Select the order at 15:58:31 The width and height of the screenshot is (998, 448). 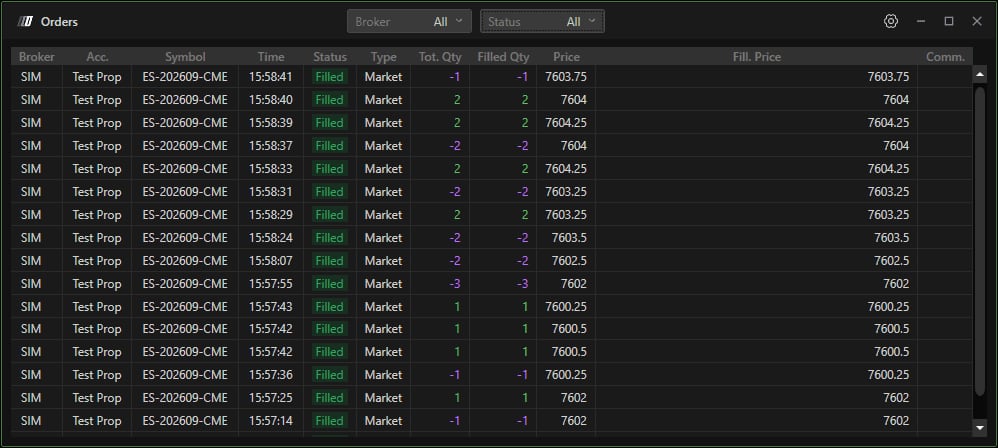(x=491, y=192)
